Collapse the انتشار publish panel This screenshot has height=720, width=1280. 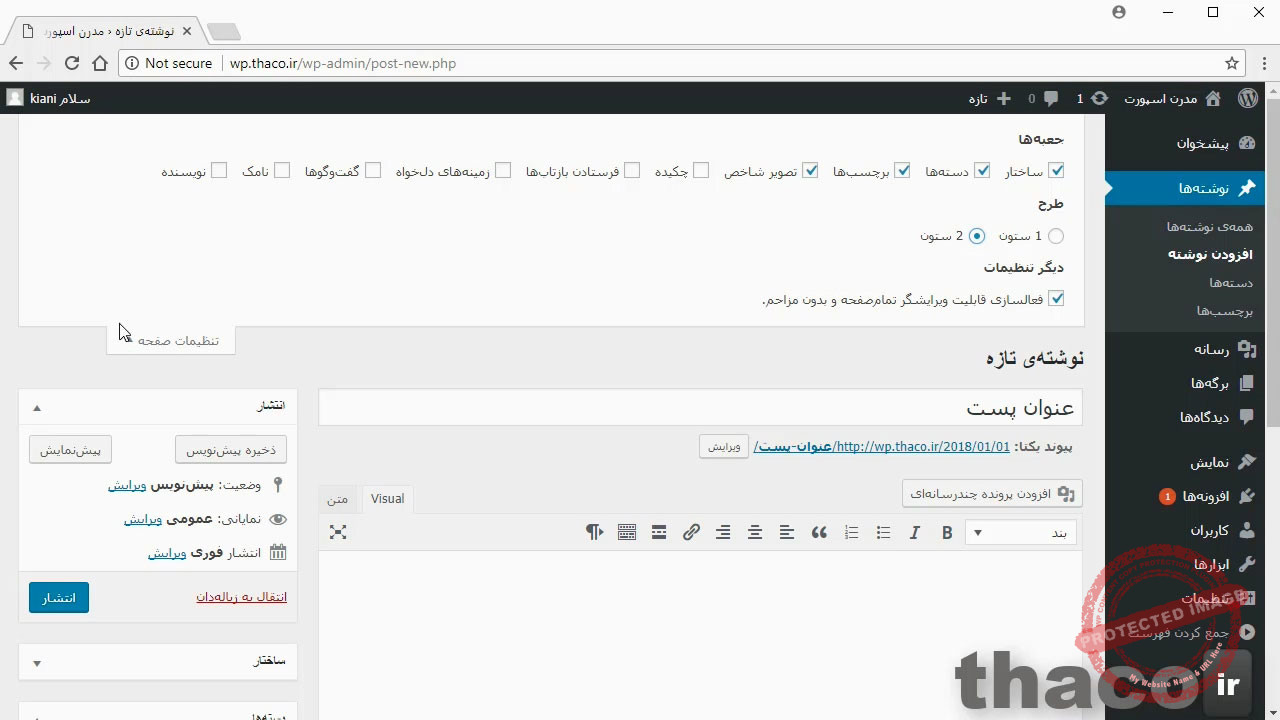click(36, 407)
